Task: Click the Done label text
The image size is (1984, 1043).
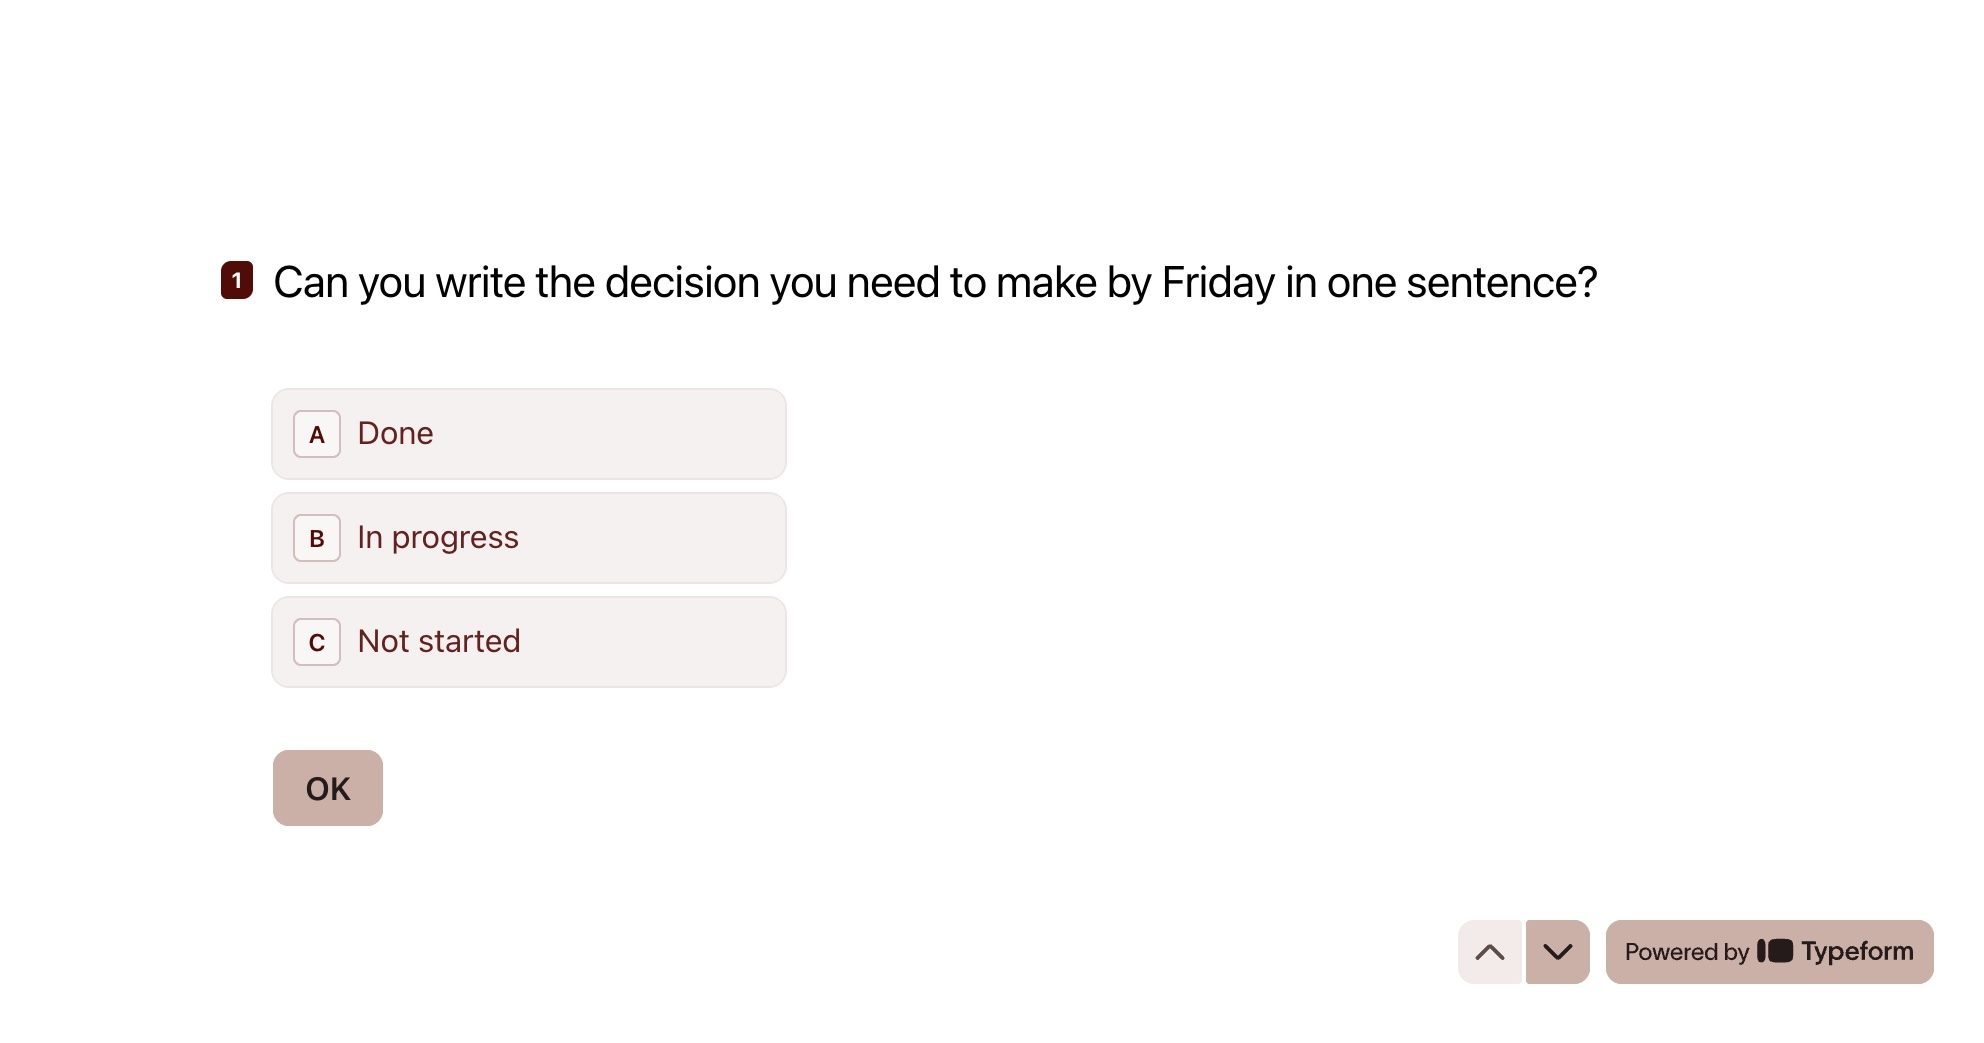Action: (x=395, y=434)
